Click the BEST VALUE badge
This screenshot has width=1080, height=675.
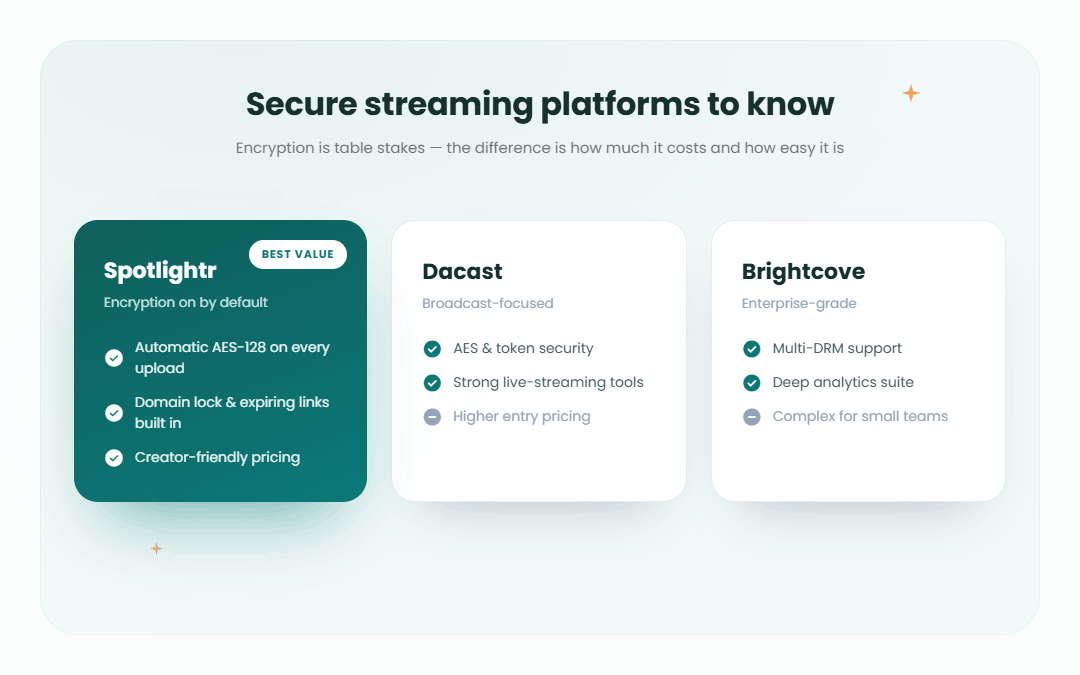point(298,254)
